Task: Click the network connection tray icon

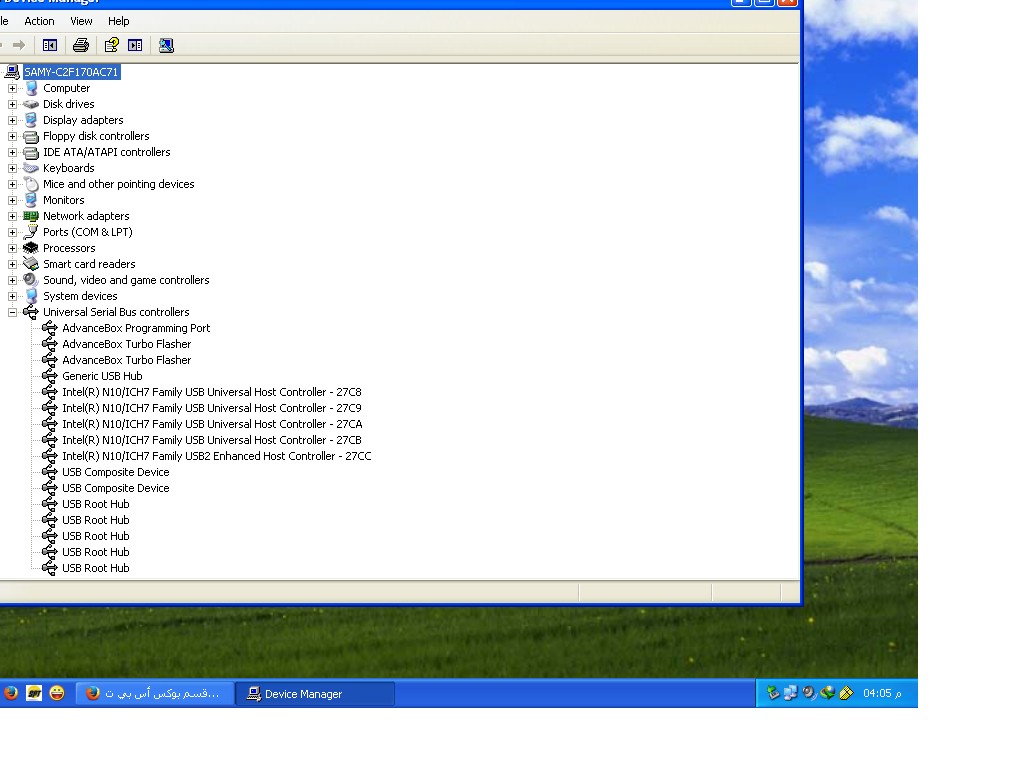Action: 791,693
